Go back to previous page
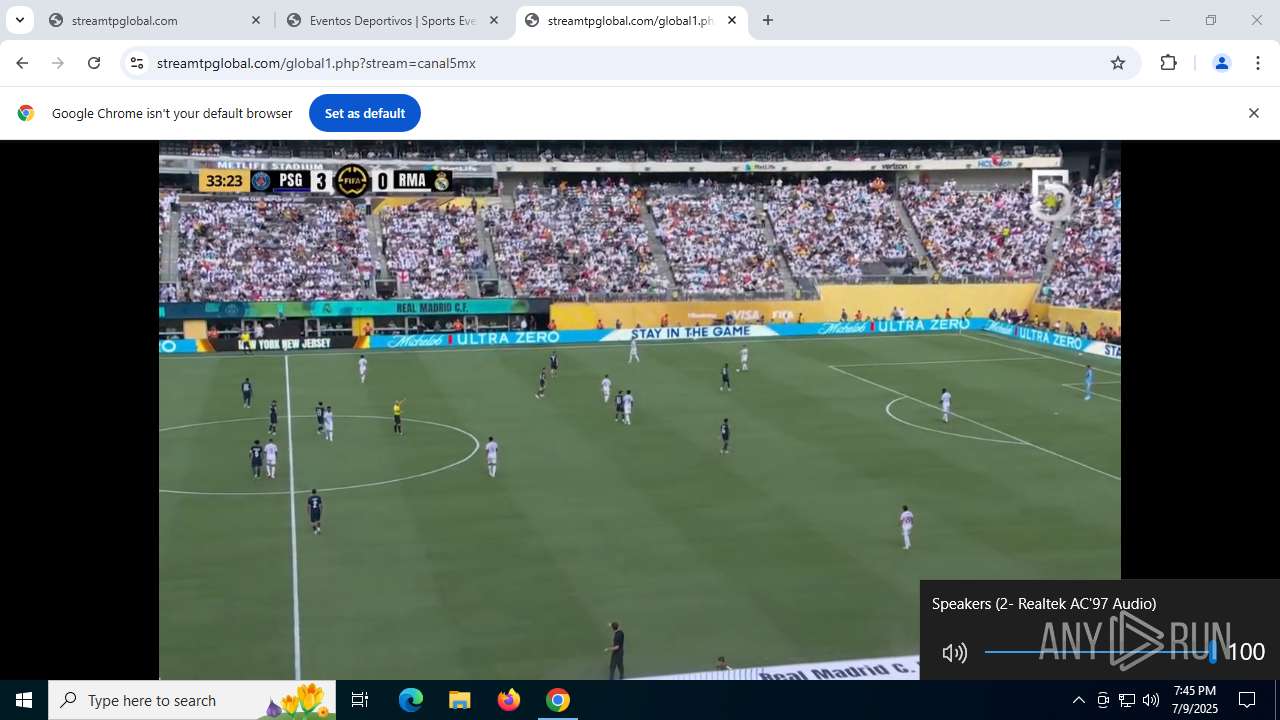This screenshot has width=1280, height=720. coord(22,63)
